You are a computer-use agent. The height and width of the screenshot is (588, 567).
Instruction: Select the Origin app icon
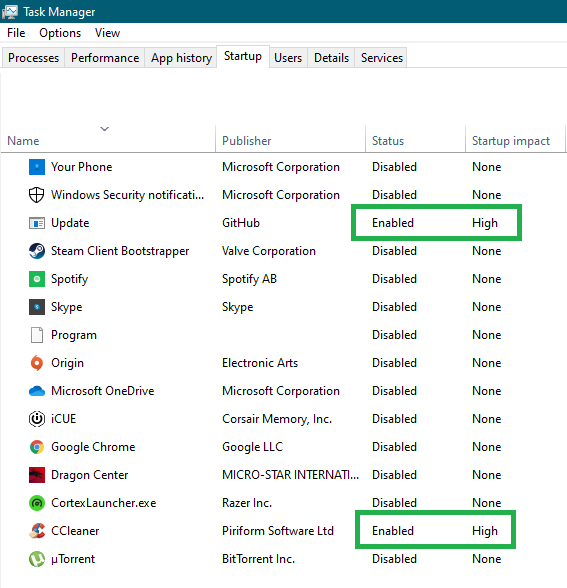click(x=37, y=363)
